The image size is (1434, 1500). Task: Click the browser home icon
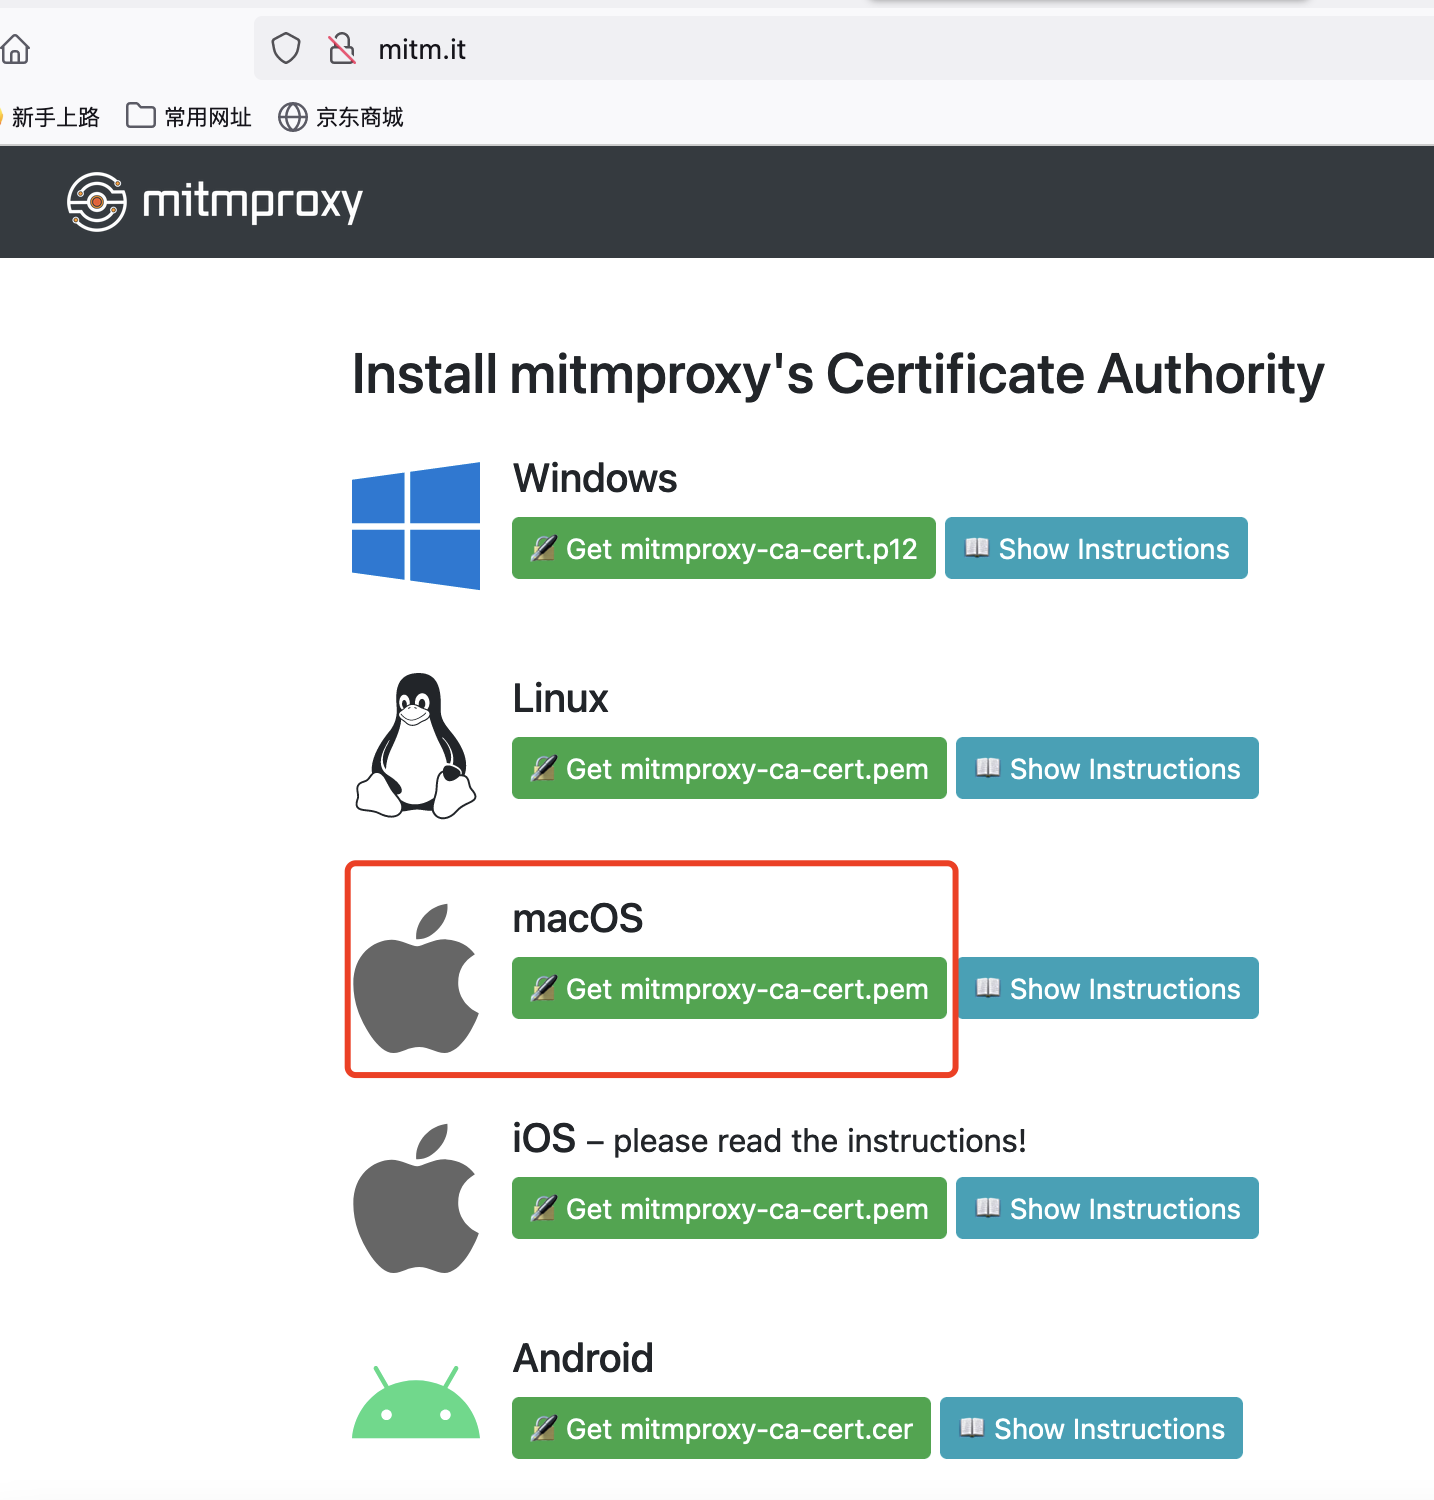(x=15, y=48)
